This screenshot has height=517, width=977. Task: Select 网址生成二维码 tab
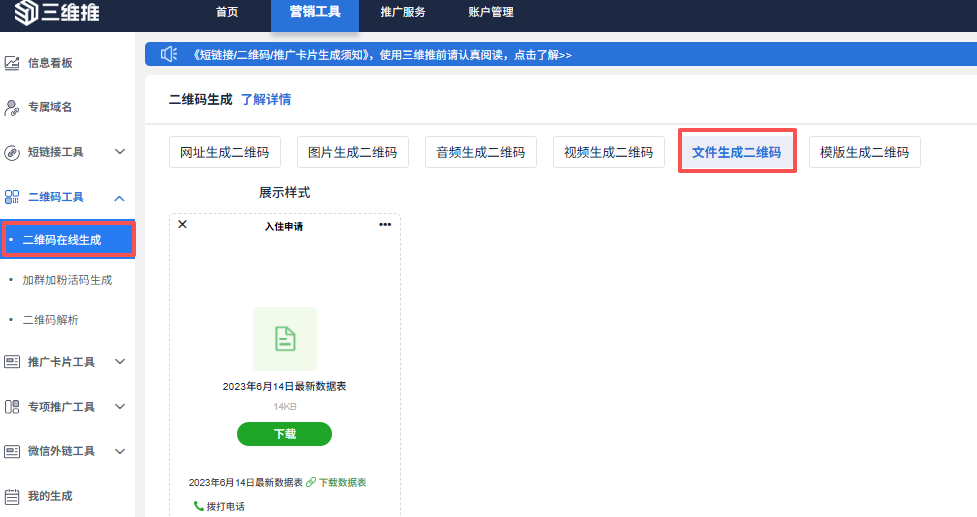click(x=225, y=152)
